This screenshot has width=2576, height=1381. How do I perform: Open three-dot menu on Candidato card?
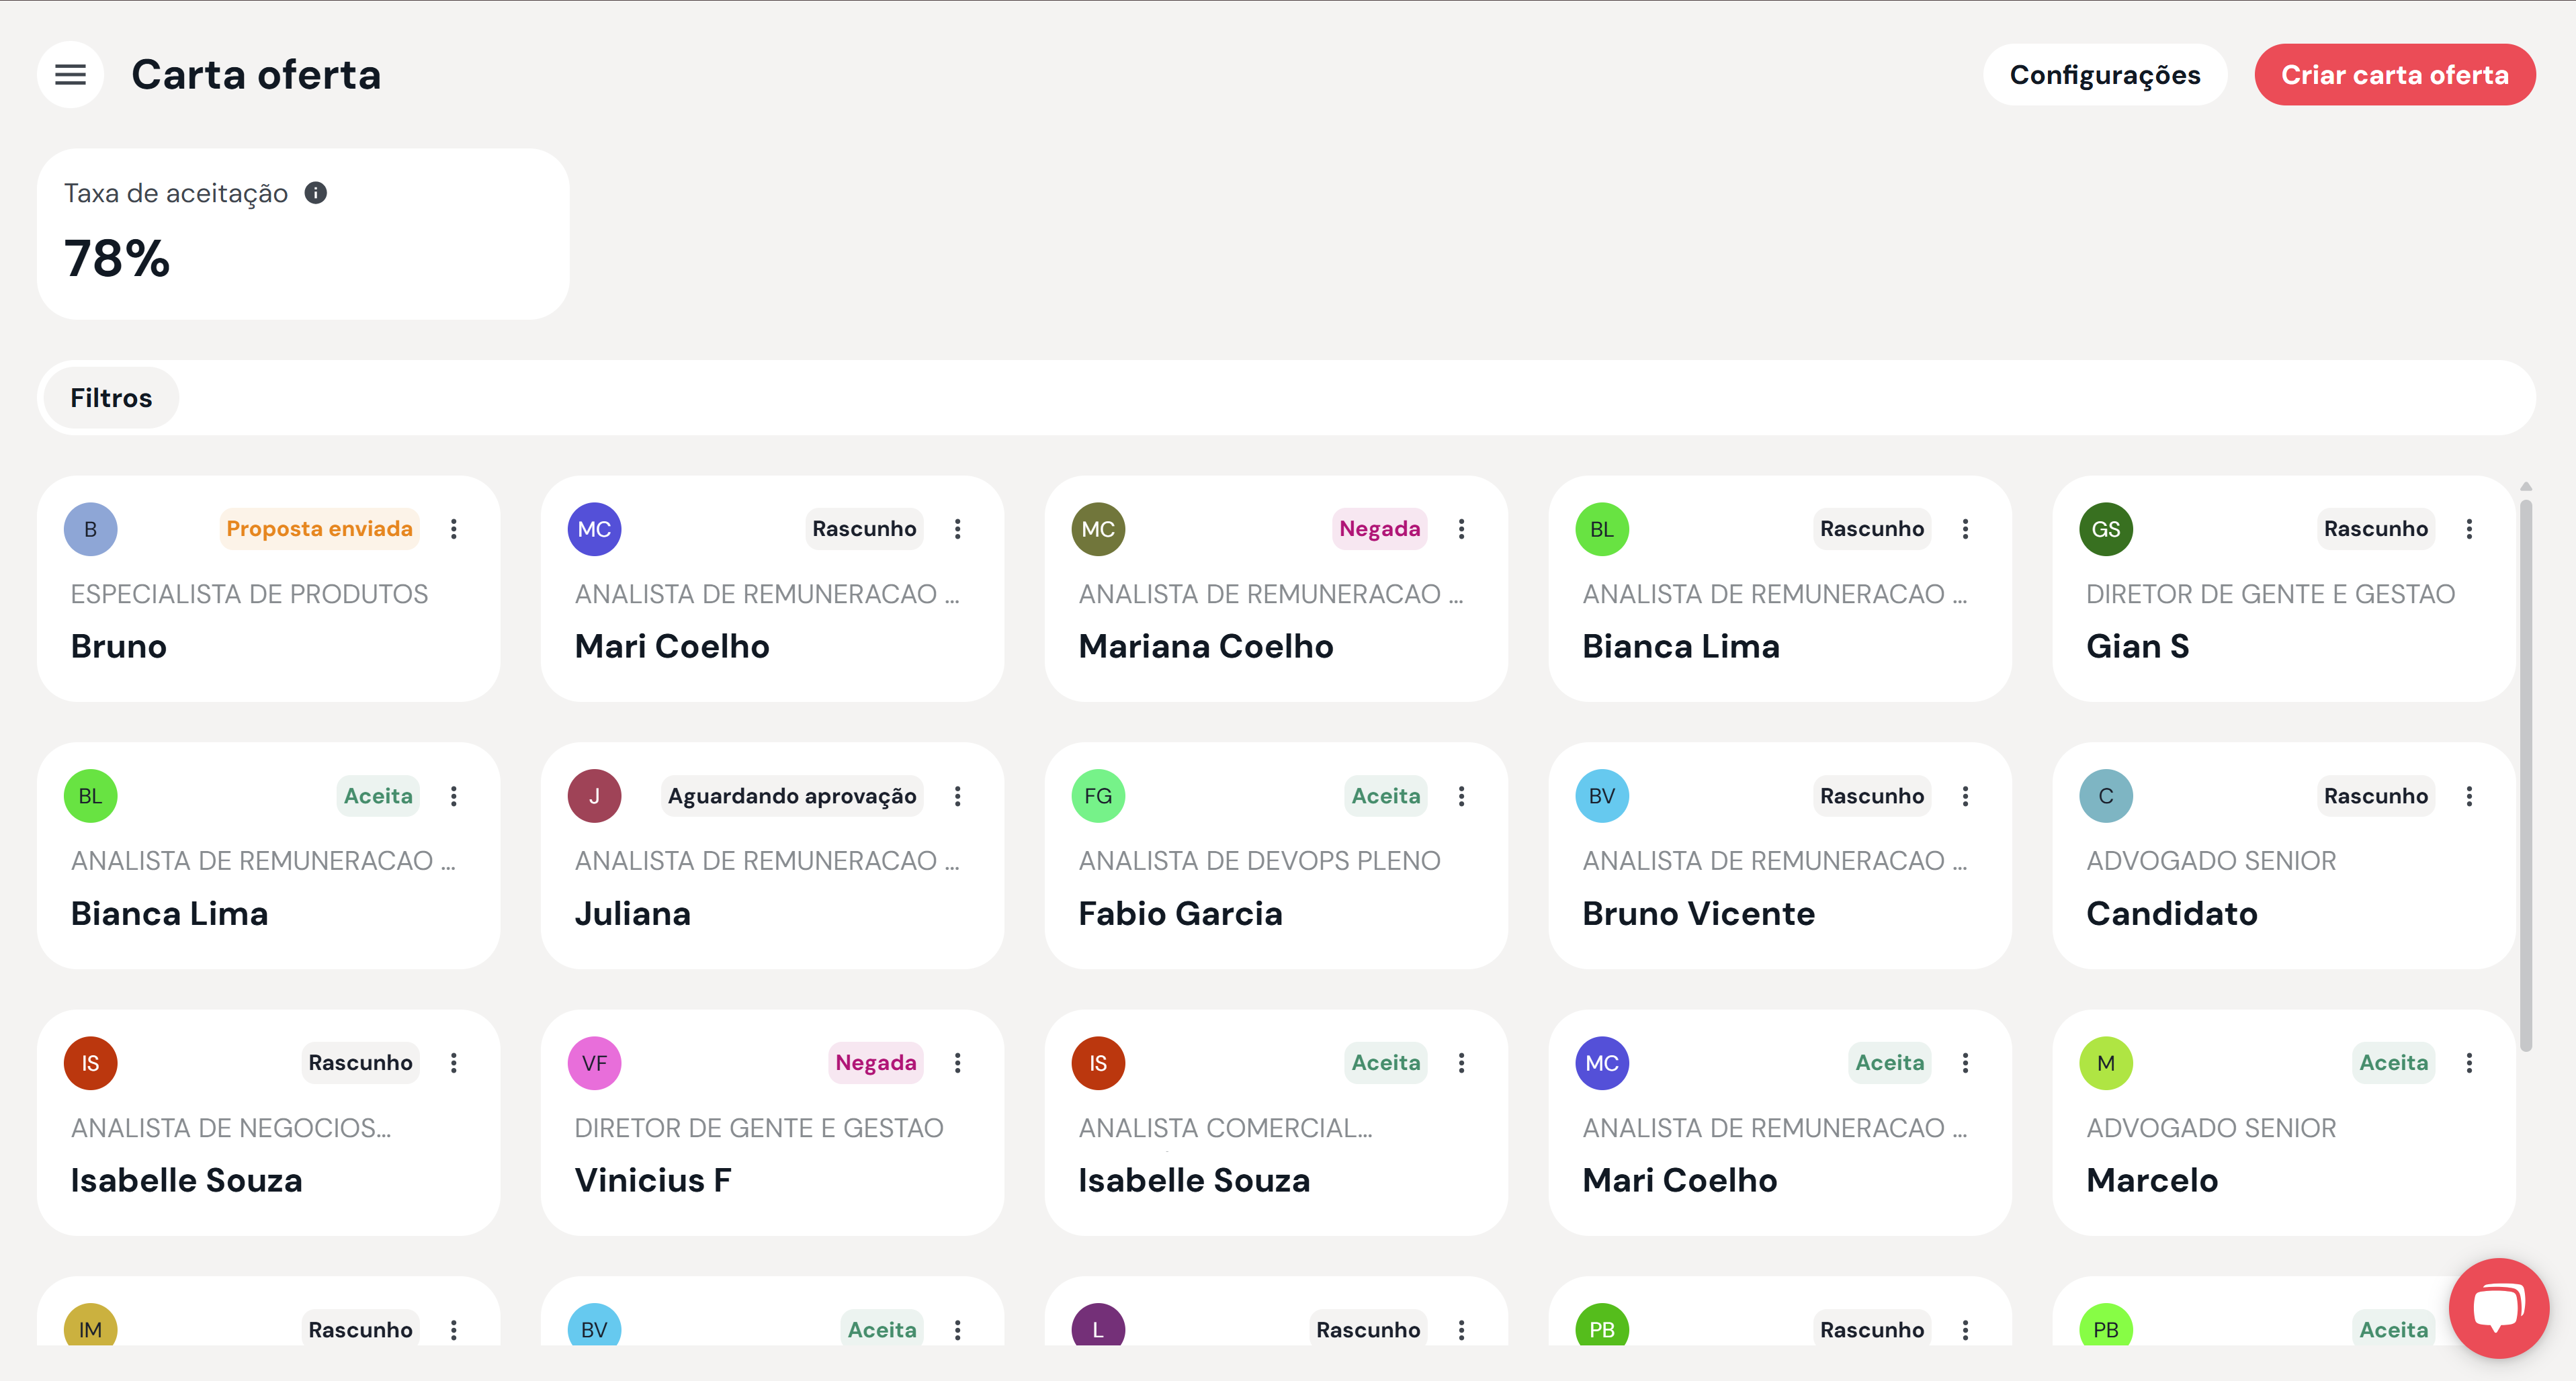[2470, 796]
